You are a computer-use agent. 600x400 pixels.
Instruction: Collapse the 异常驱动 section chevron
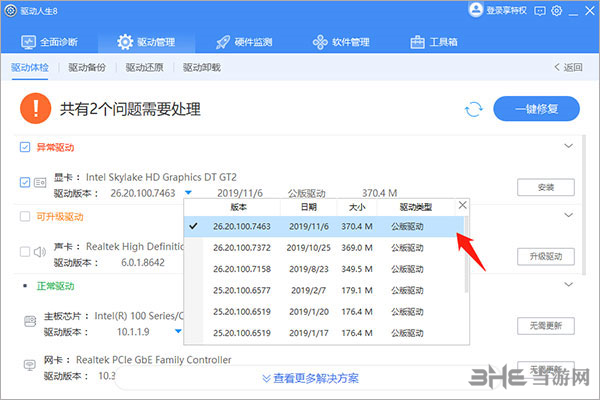pos(569,146)
